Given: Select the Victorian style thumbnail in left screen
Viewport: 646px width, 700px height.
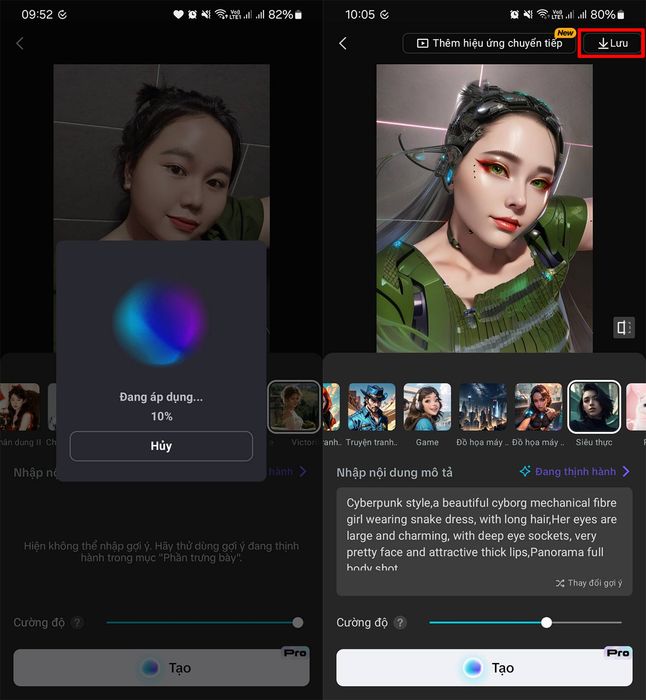Looking at the screenshot, I should (294, 407).
